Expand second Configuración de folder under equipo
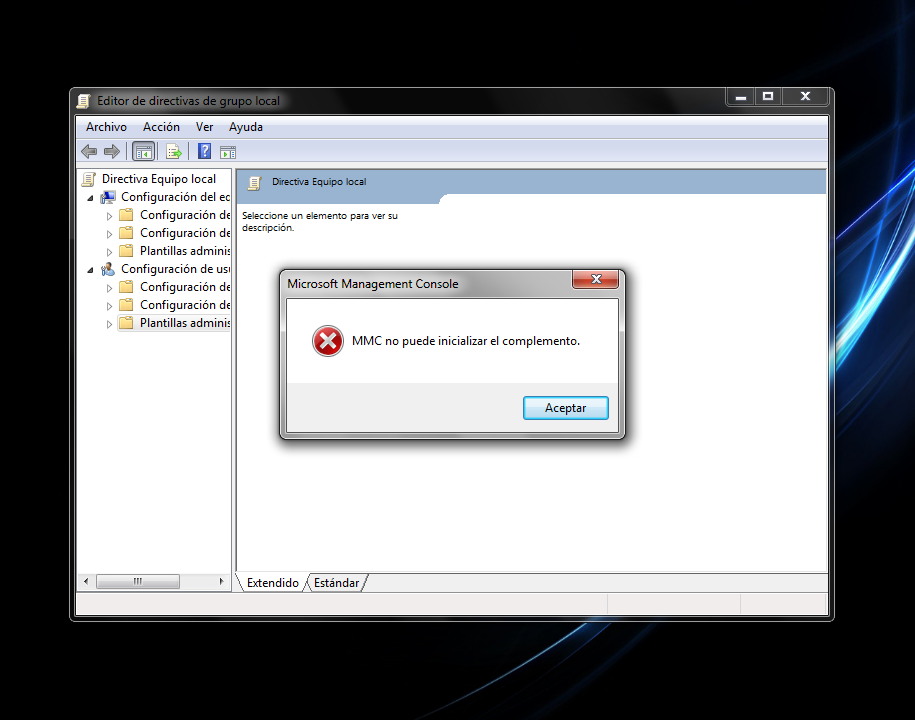 point(109,234)
